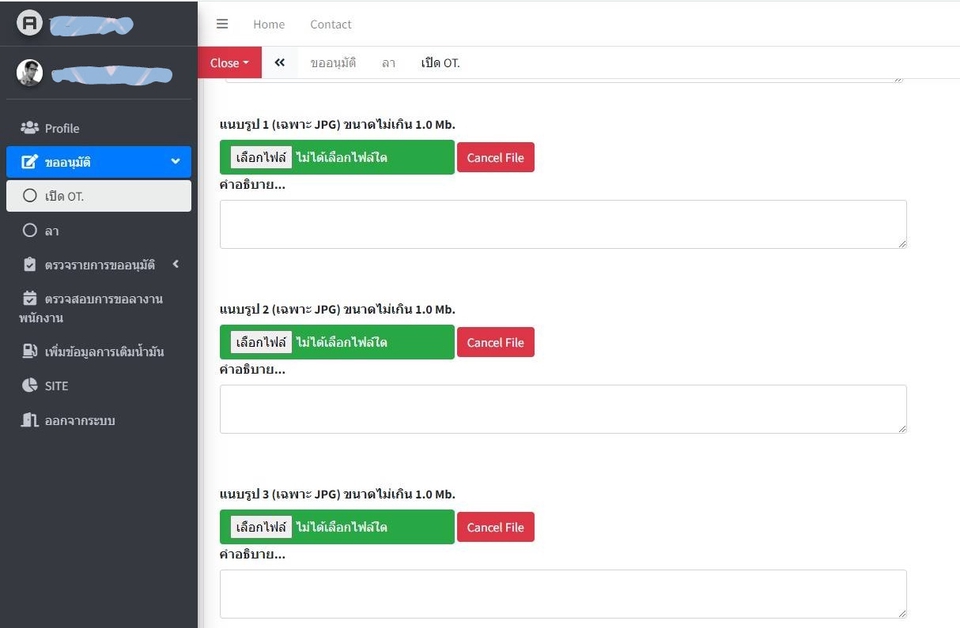The height and width of the screenshot is (628, 960).
Task: Switch to the Contact menu item
Action: pyautogui.click(x=330, y=24)
